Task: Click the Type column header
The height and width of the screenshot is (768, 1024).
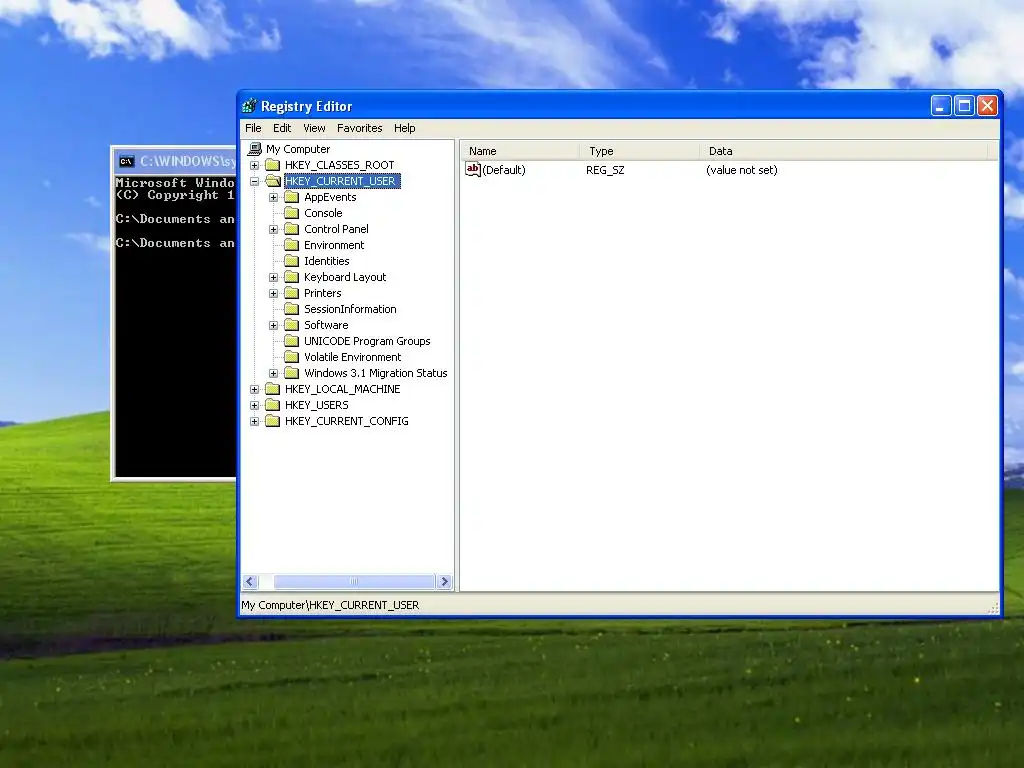Action: tap(640, 151)
